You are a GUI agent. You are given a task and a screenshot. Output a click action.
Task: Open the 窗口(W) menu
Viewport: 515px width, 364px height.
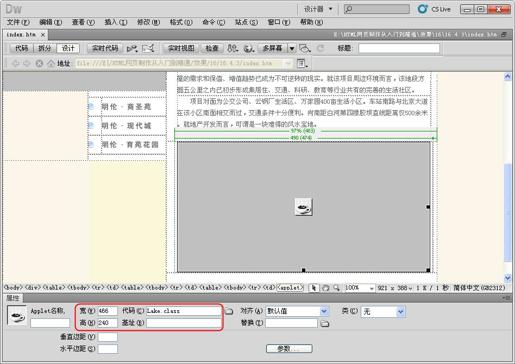point(279,22)
